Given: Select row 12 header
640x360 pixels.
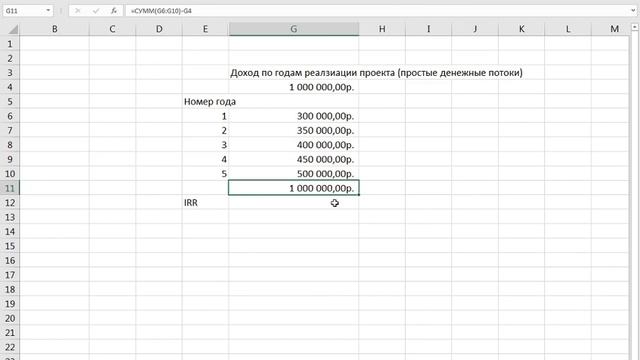Looking at the screenshot, I should click(x=10, y=202).
